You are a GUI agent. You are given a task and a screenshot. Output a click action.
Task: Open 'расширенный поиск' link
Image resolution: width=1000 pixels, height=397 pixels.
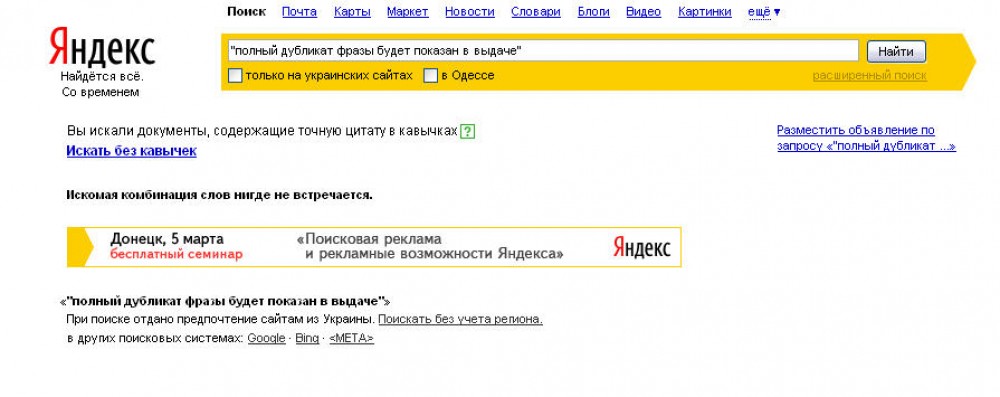(869, 76)
